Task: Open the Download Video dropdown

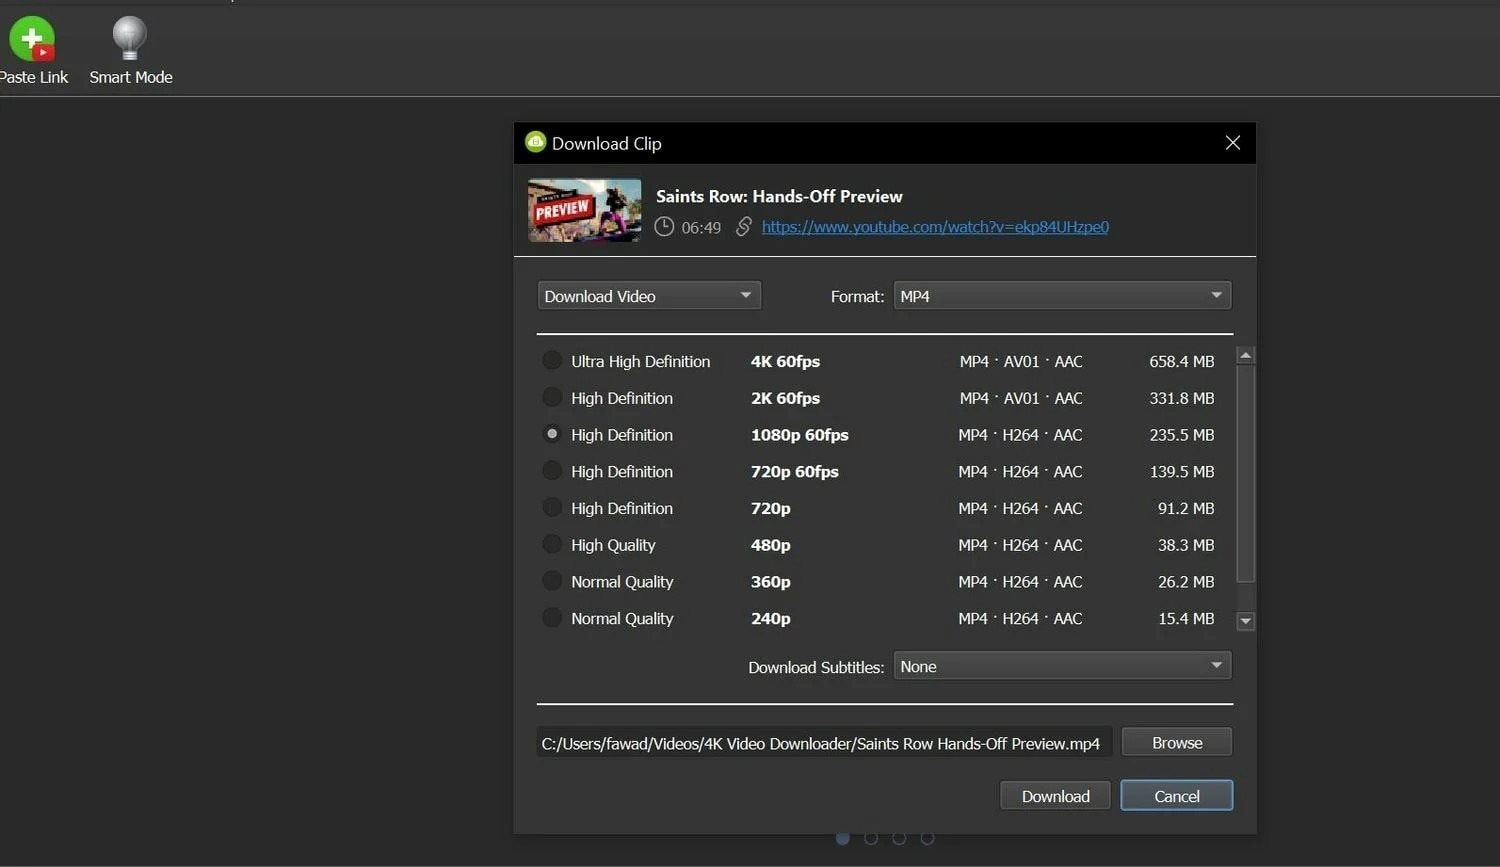Action: tap(649, 296)
